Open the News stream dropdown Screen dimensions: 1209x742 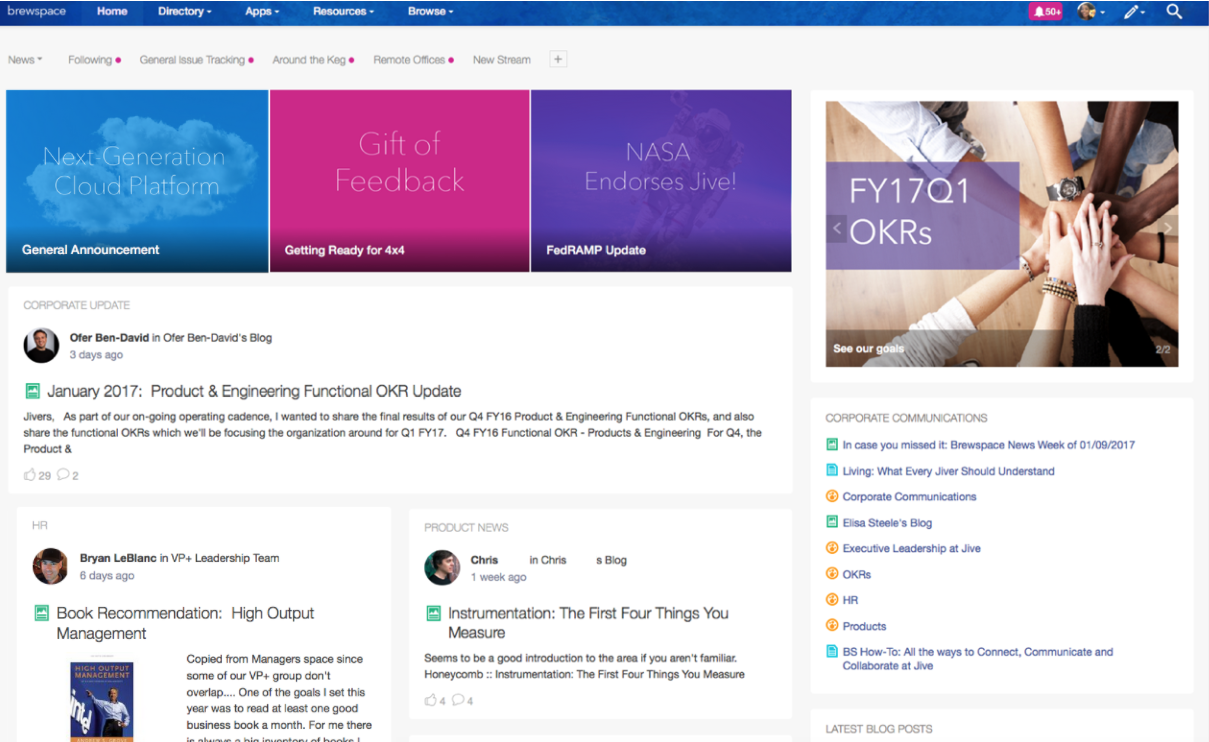pyautogui.click(x=25, y=60)
